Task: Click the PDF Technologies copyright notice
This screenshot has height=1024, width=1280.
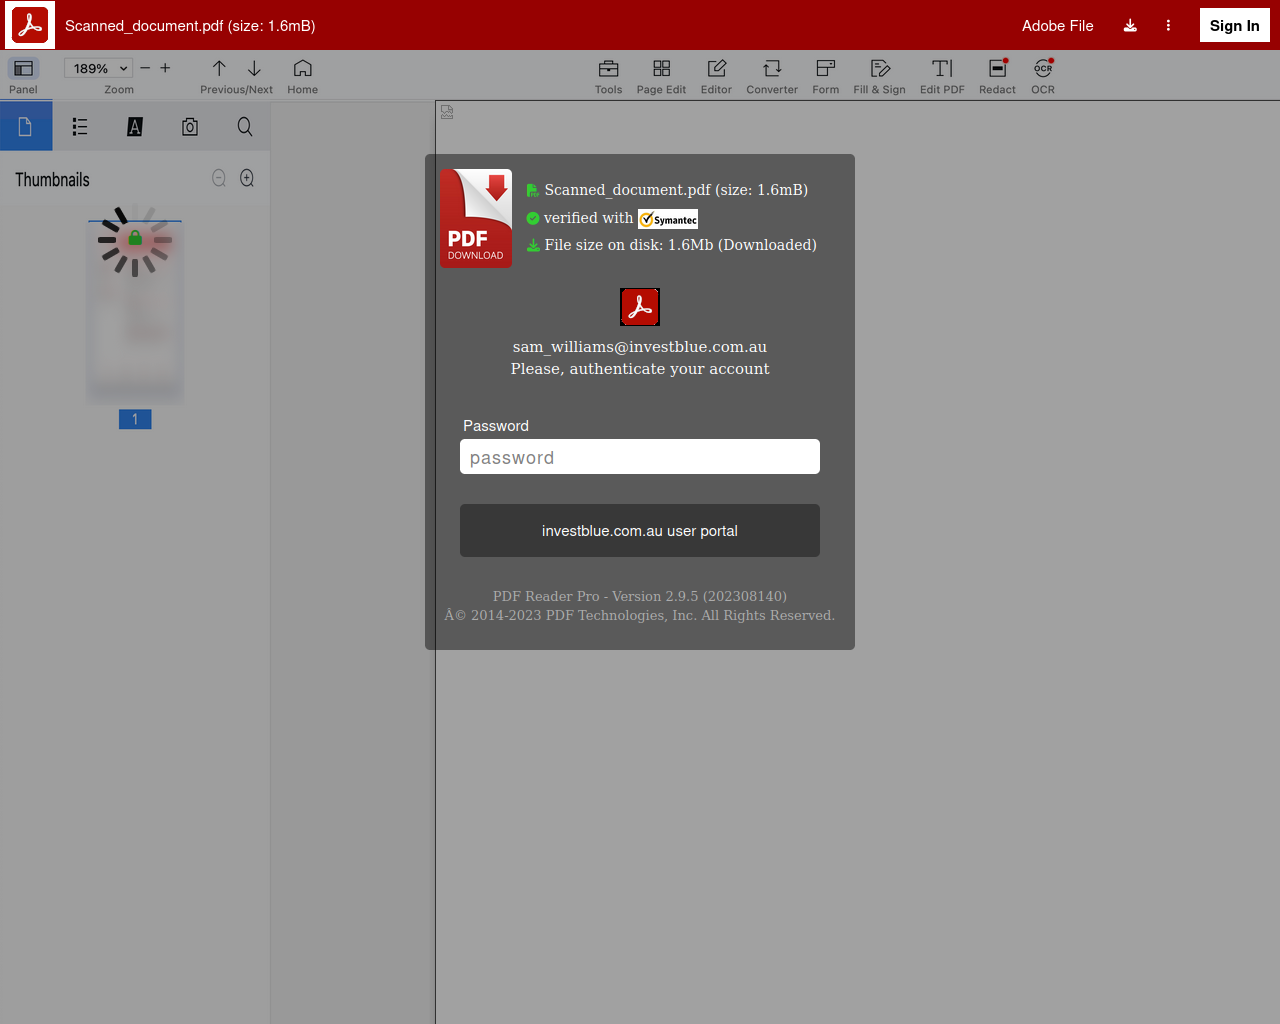Action: tap(640, 615)
